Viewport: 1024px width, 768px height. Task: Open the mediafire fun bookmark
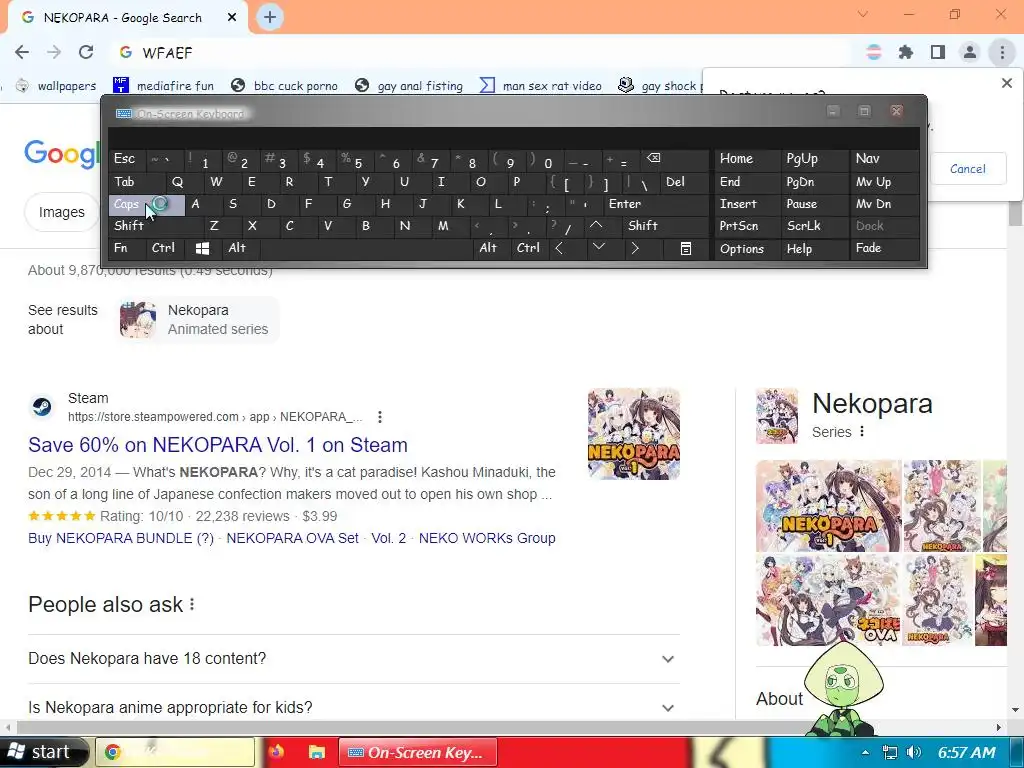(163, 86)
